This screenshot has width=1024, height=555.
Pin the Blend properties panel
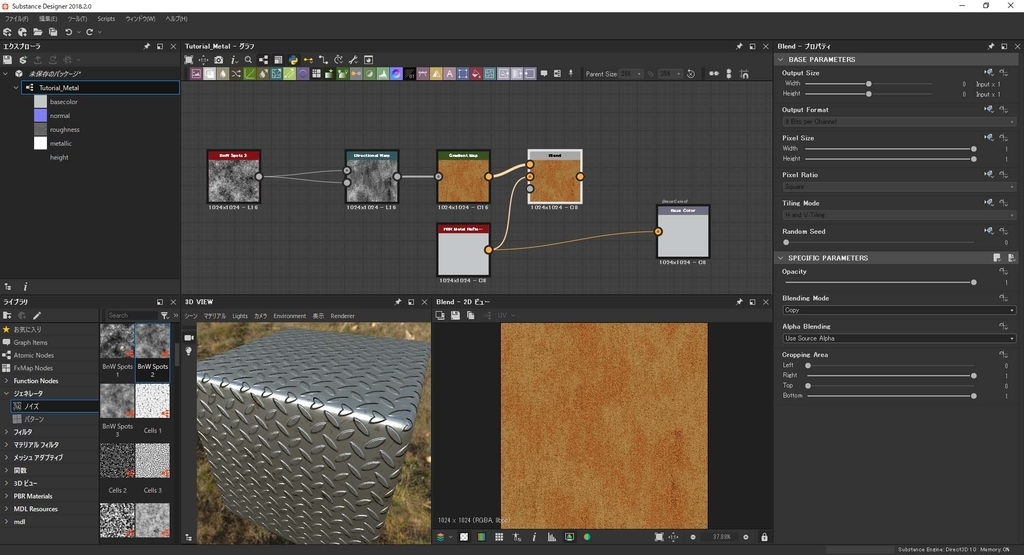coord(991,46)
